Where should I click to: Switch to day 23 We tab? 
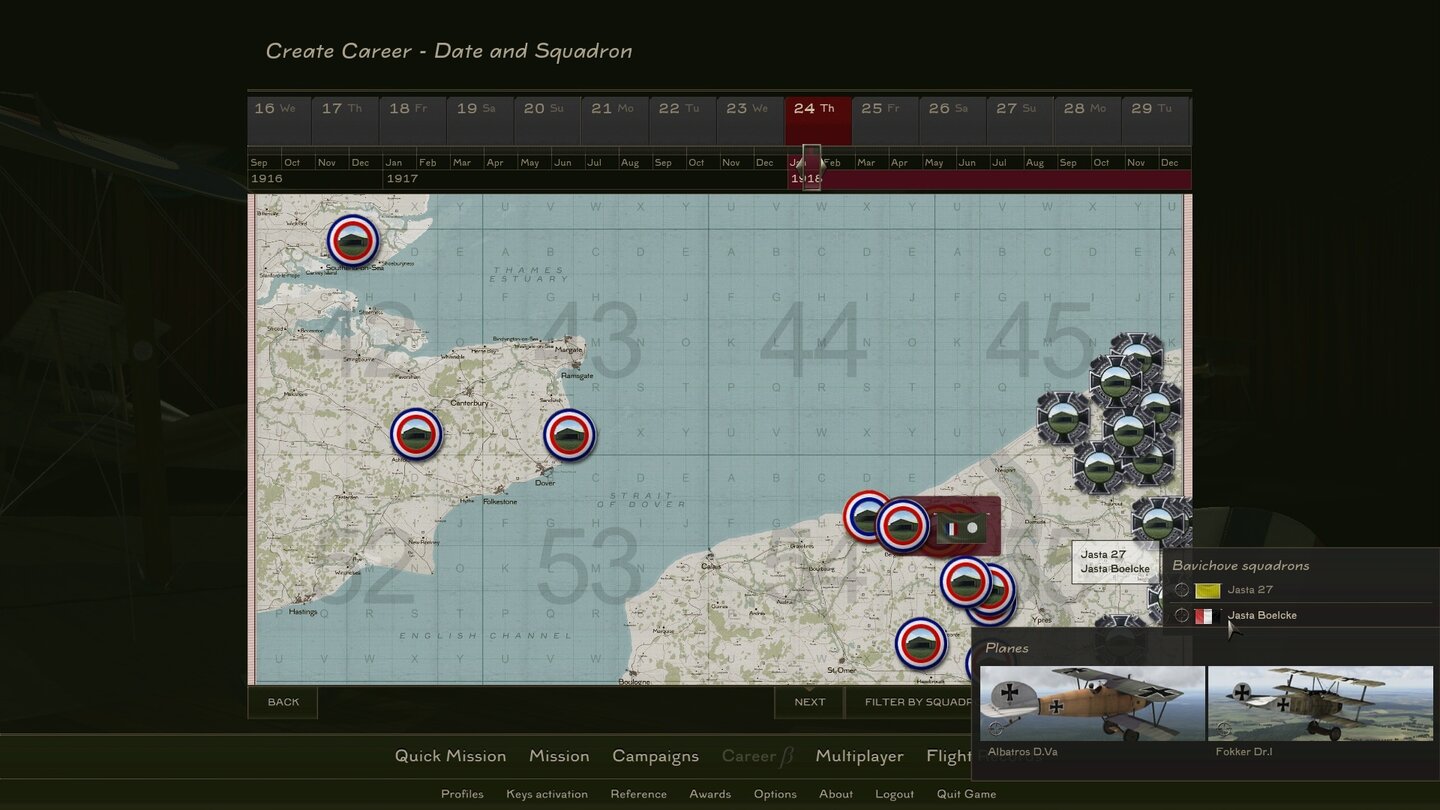(x=750, y=121)
